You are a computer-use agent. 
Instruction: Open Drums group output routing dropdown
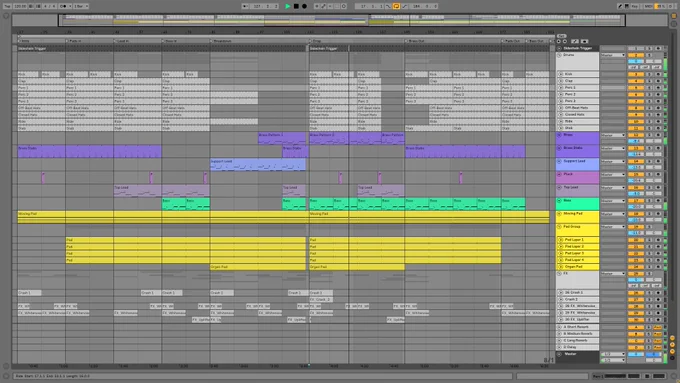point(613,55)
